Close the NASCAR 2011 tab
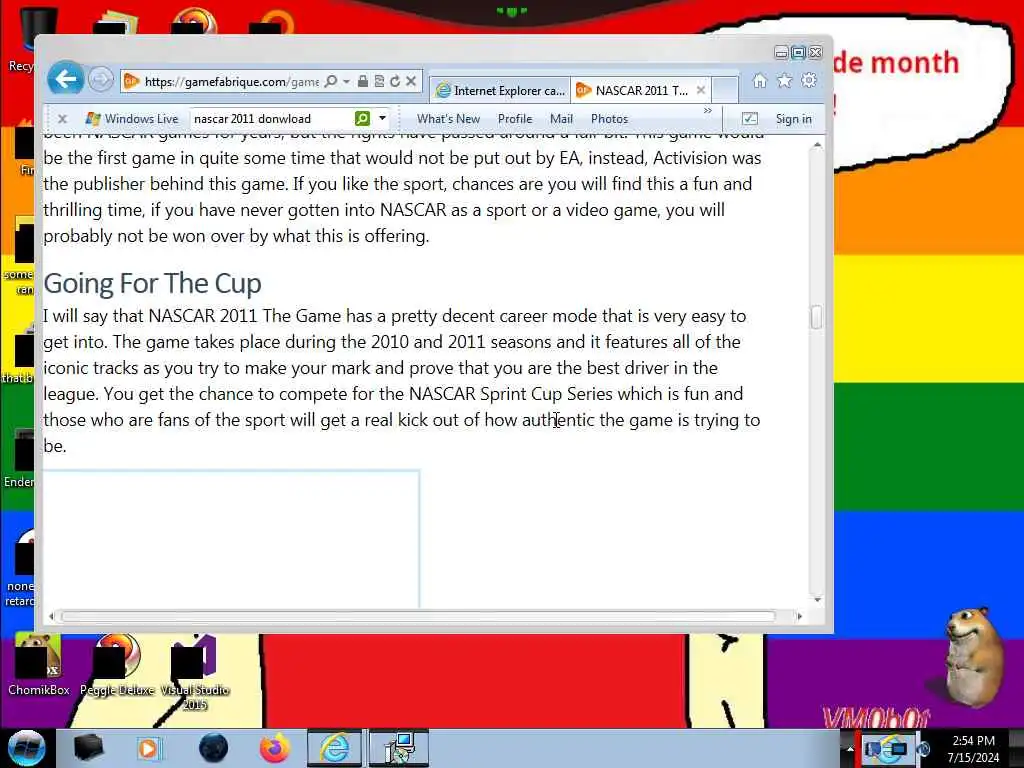The height and width of the screenshot is (768, 1024). 701,91
